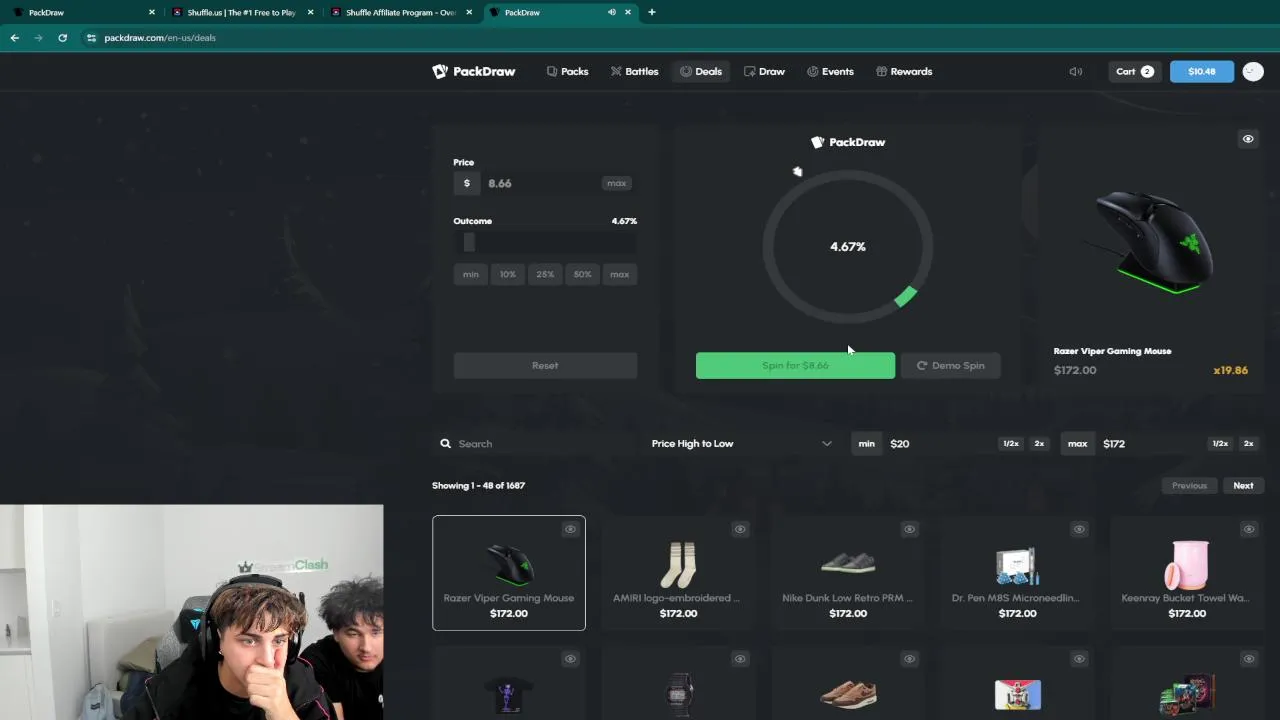Click the PackDraw logo in header
The height and width of the screenshot is (720, 1280).
coord(474,72)
